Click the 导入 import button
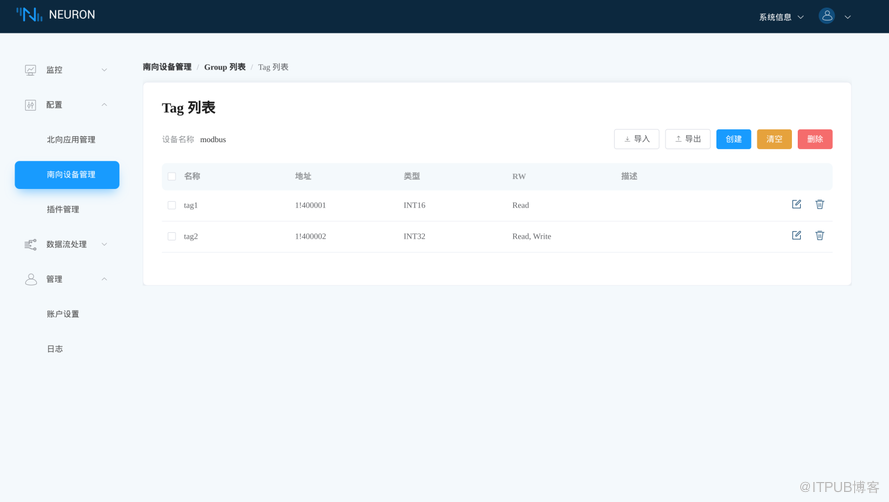 tap(636, 139)
